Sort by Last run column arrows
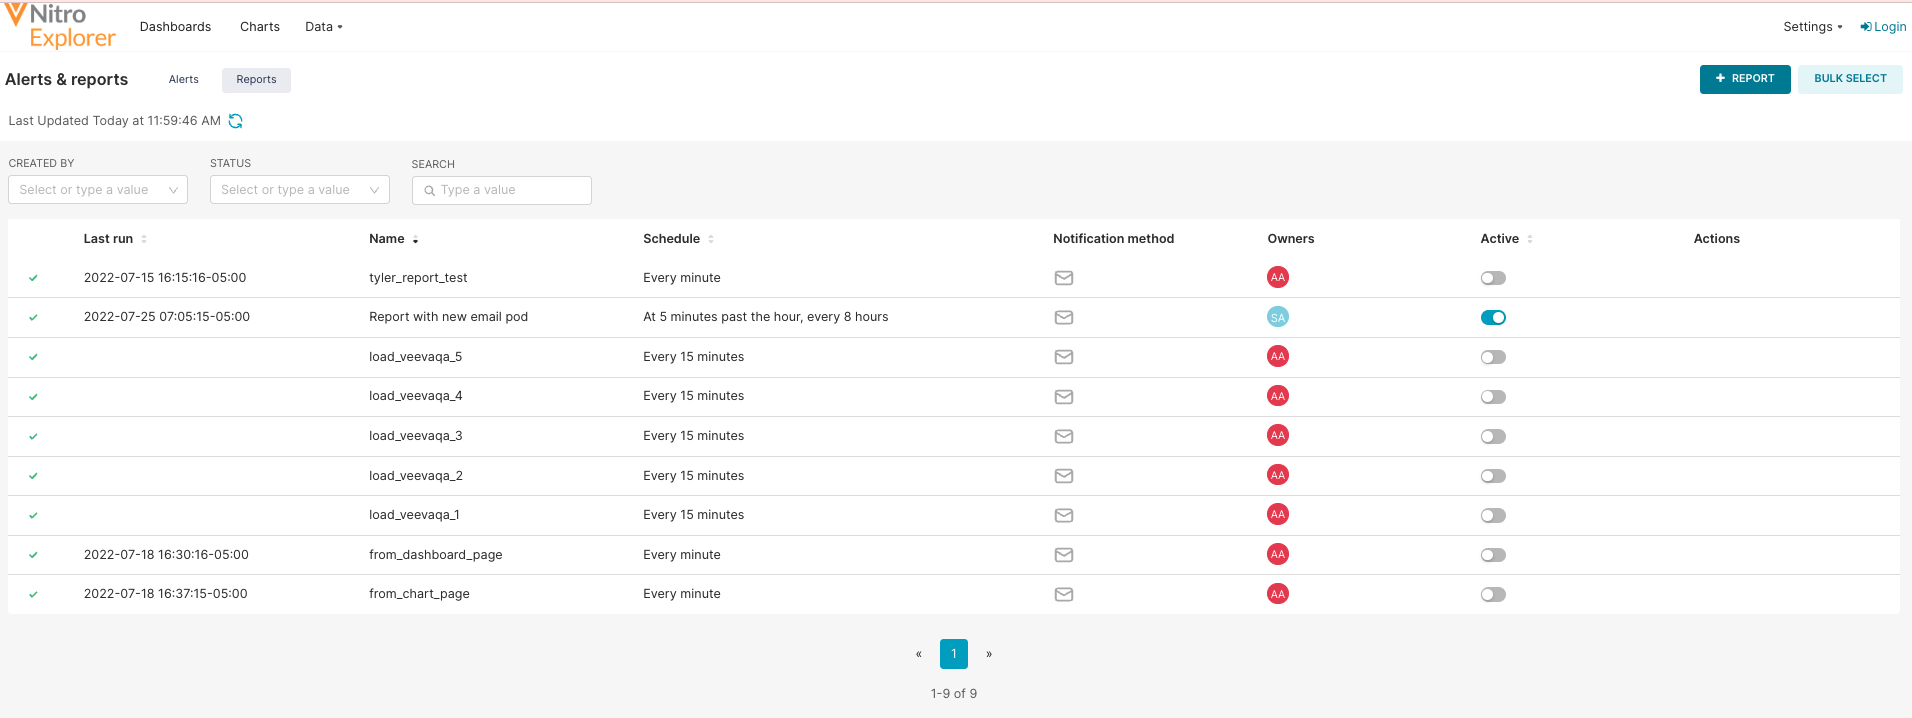This screenshot has height=718, width=1912. pyautogui.click(x=144, y=239)
